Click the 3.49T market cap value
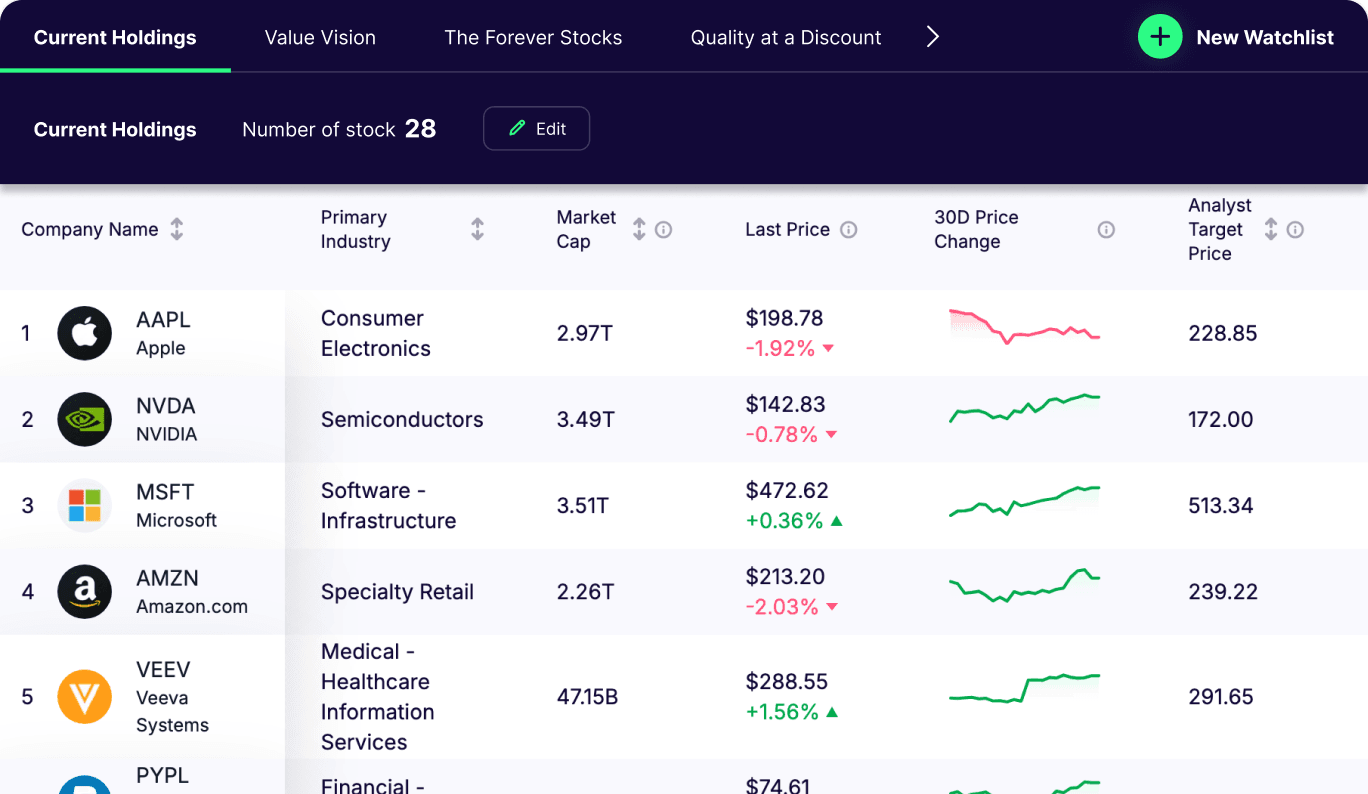The height and width of the screenshot is (794, 1368). pyautogui.click(x=586, y=419)
